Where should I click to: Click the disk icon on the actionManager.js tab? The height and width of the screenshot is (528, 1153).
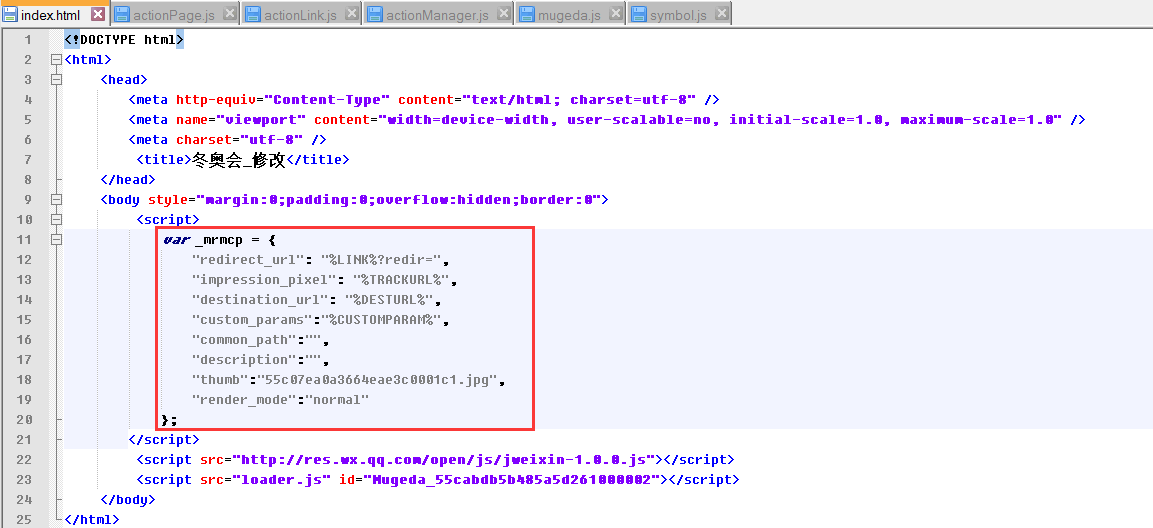[x=375, y=15]
